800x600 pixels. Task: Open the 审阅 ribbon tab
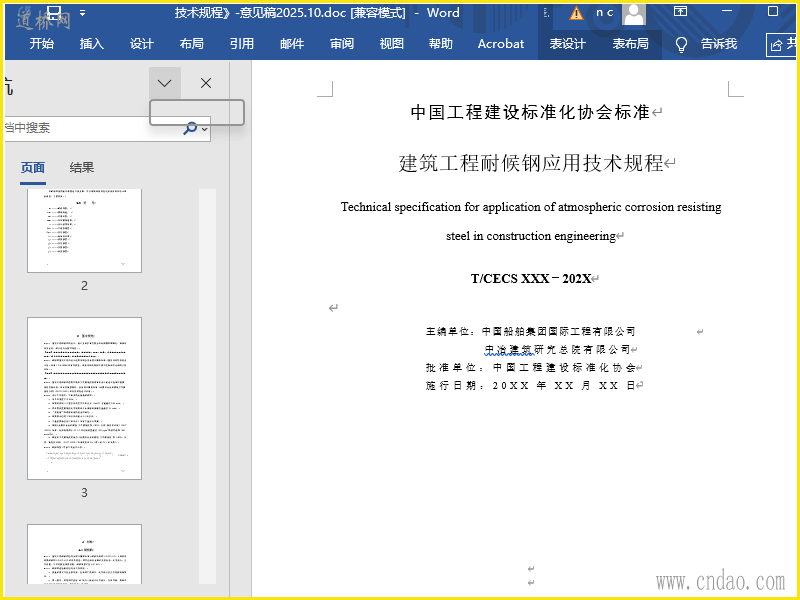click(341, 44)
